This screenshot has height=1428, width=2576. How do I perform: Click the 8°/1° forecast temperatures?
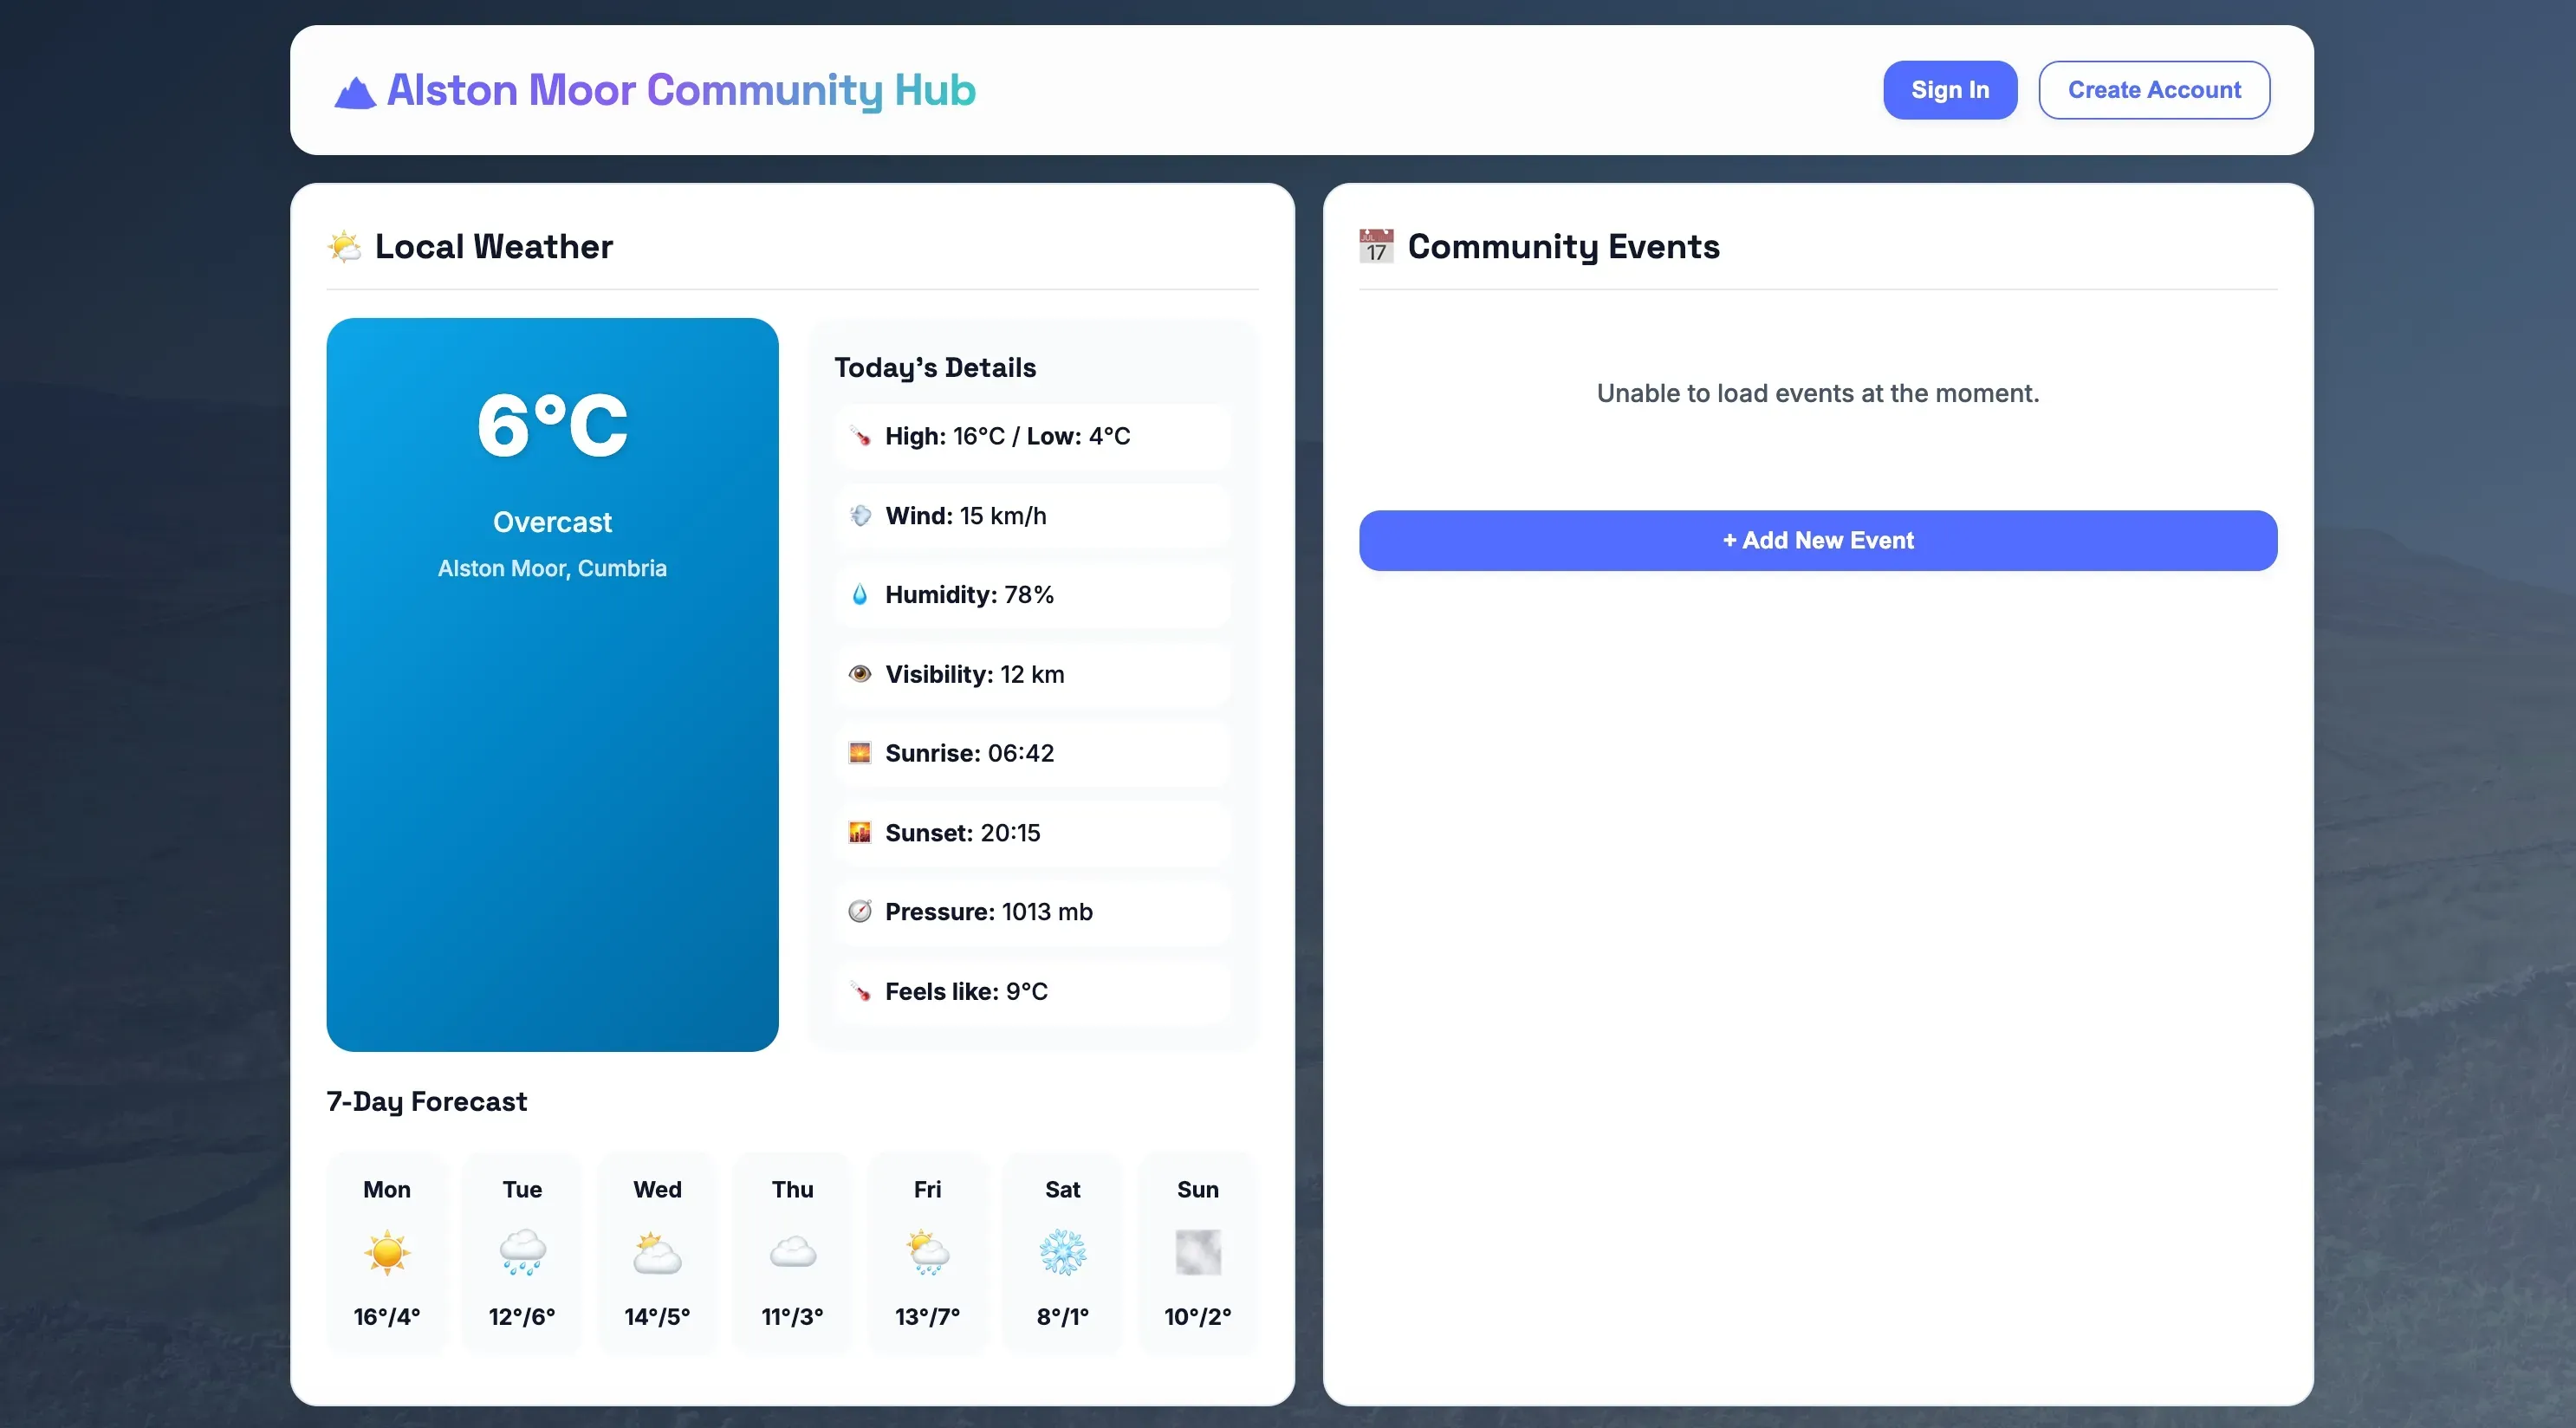[x=1063, y=1317]
